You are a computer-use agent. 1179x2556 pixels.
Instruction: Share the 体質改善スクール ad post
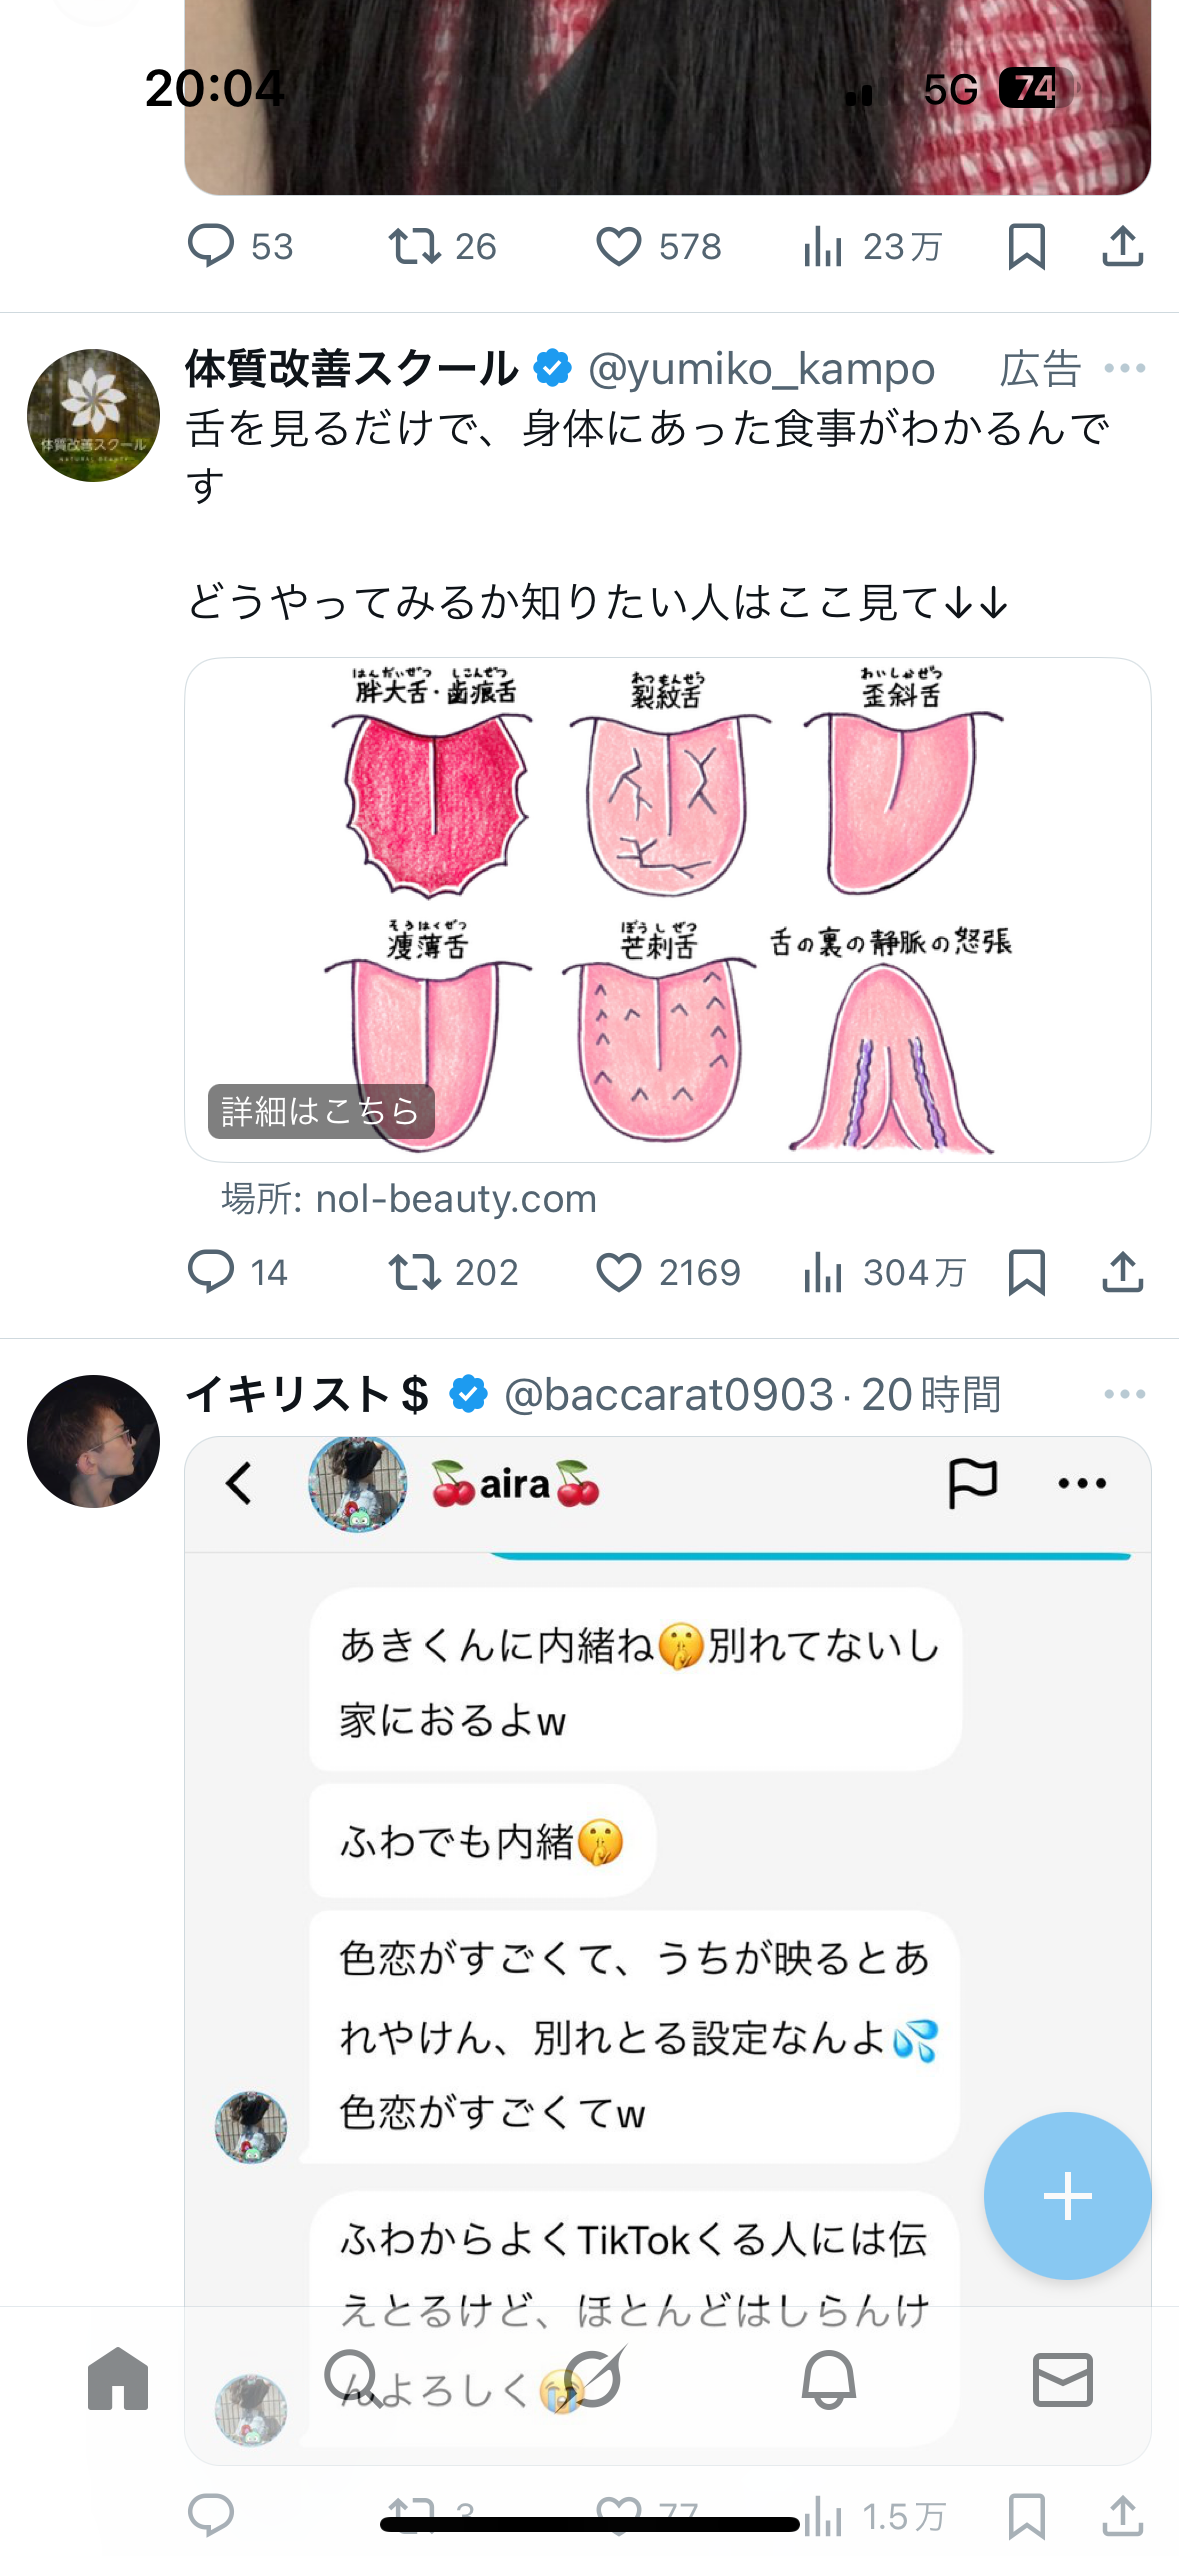(x=1122, y=1273)
